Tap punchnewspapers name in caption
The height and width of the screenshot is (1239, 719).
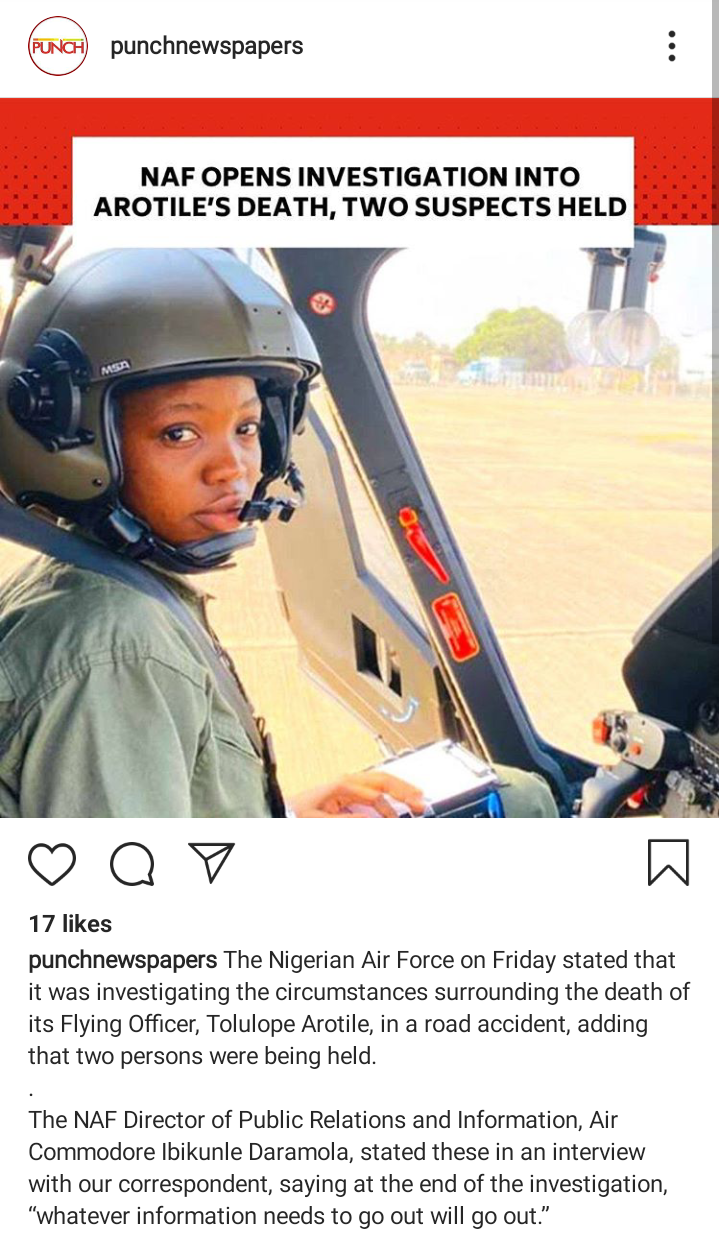click(x=123, y=960)
